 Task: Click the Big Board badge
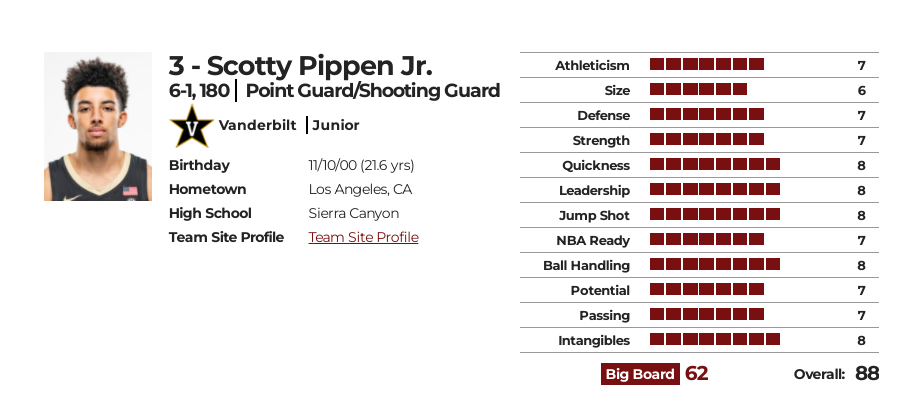640,374
